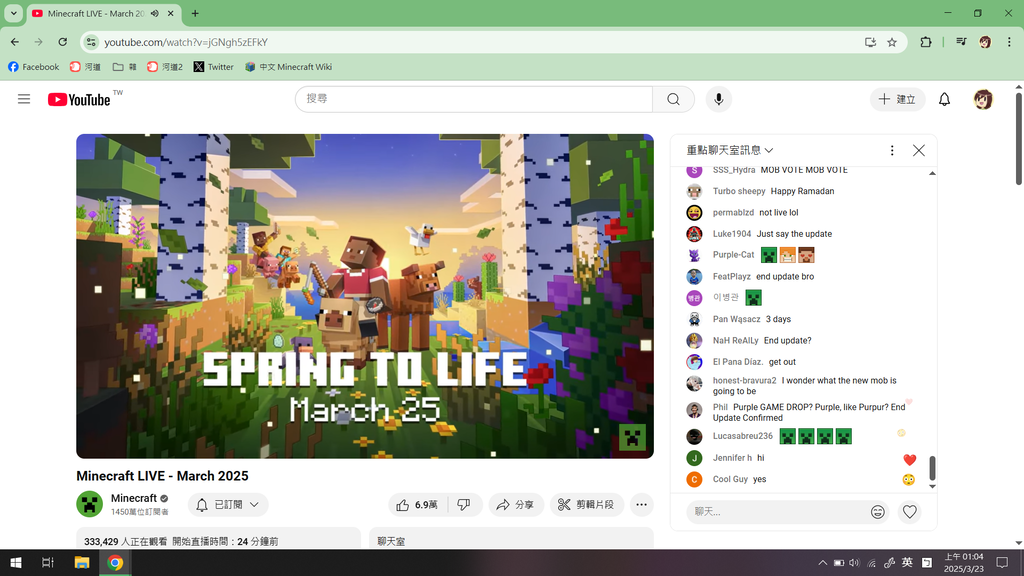
Task: Open the Minecraft channel name link
Action: pos(134,498)
